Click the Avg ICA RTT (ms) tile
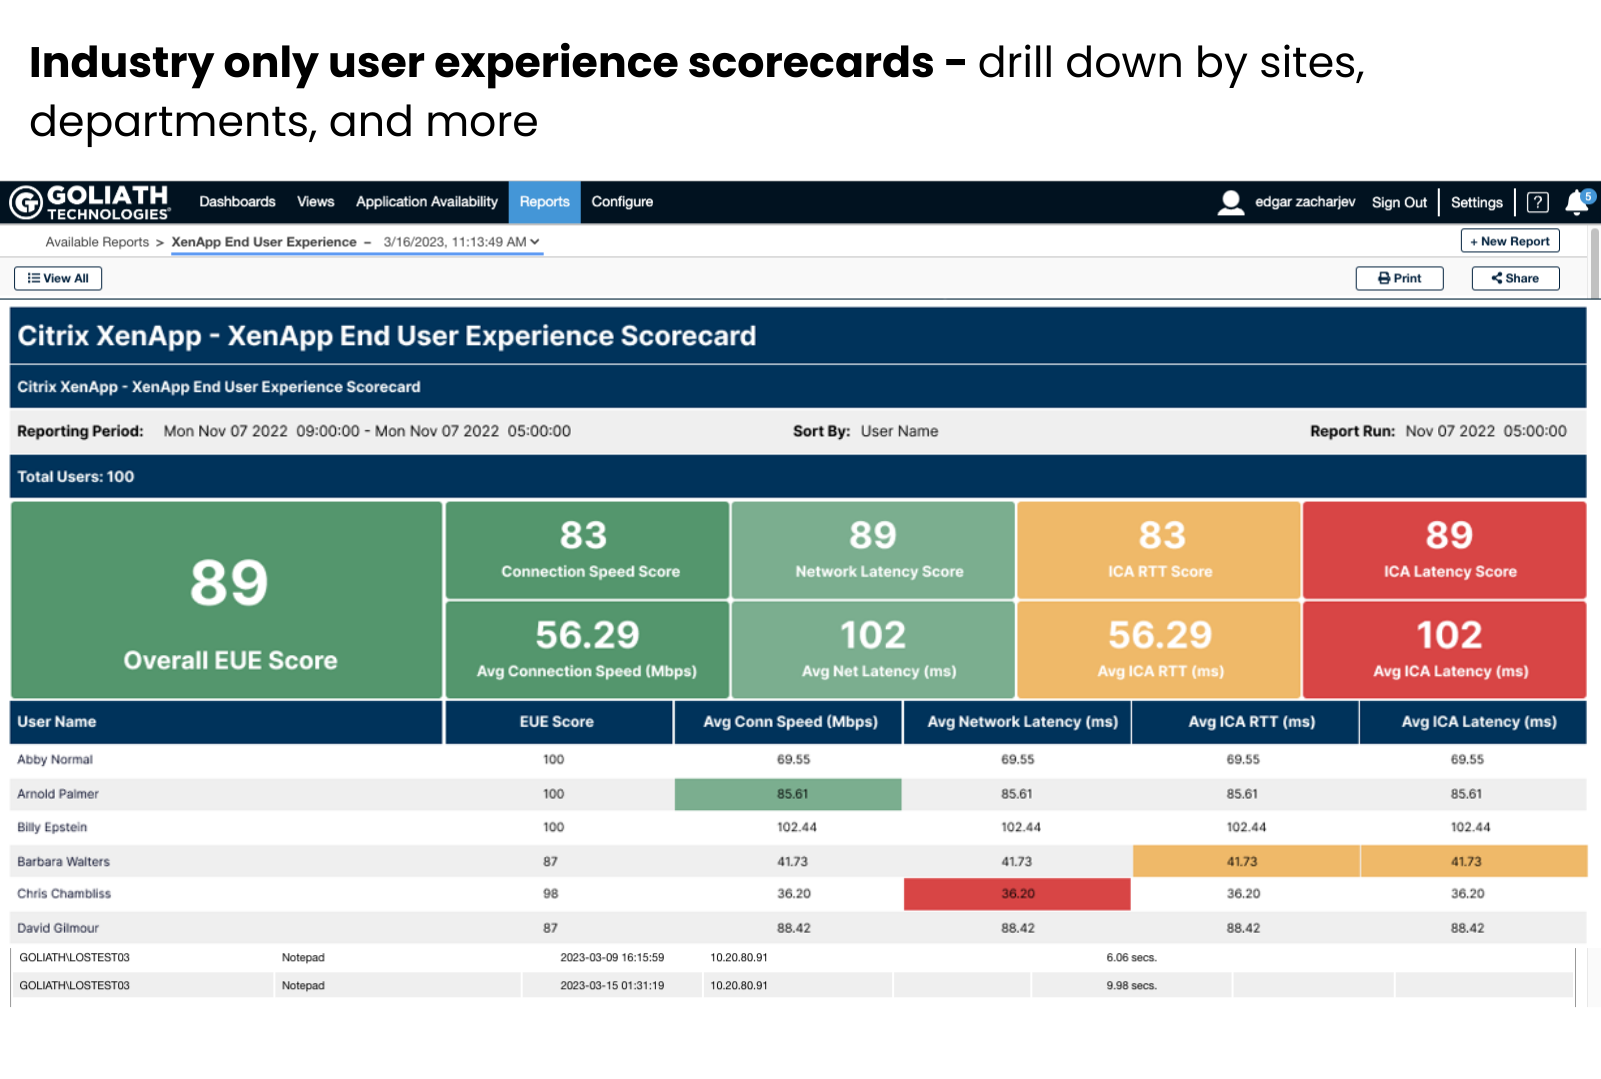The image size is (1601, 1079). [x=1159, y=649]
